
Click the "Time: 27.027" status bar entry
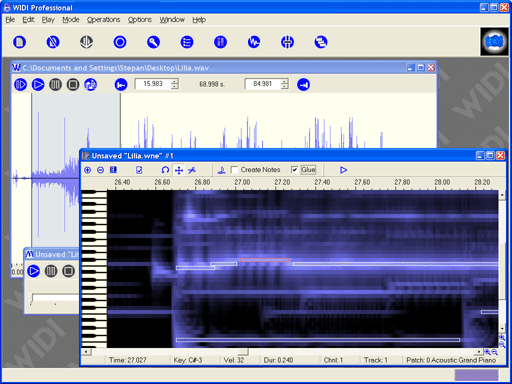pyautogui.click(x=128, y=360)
